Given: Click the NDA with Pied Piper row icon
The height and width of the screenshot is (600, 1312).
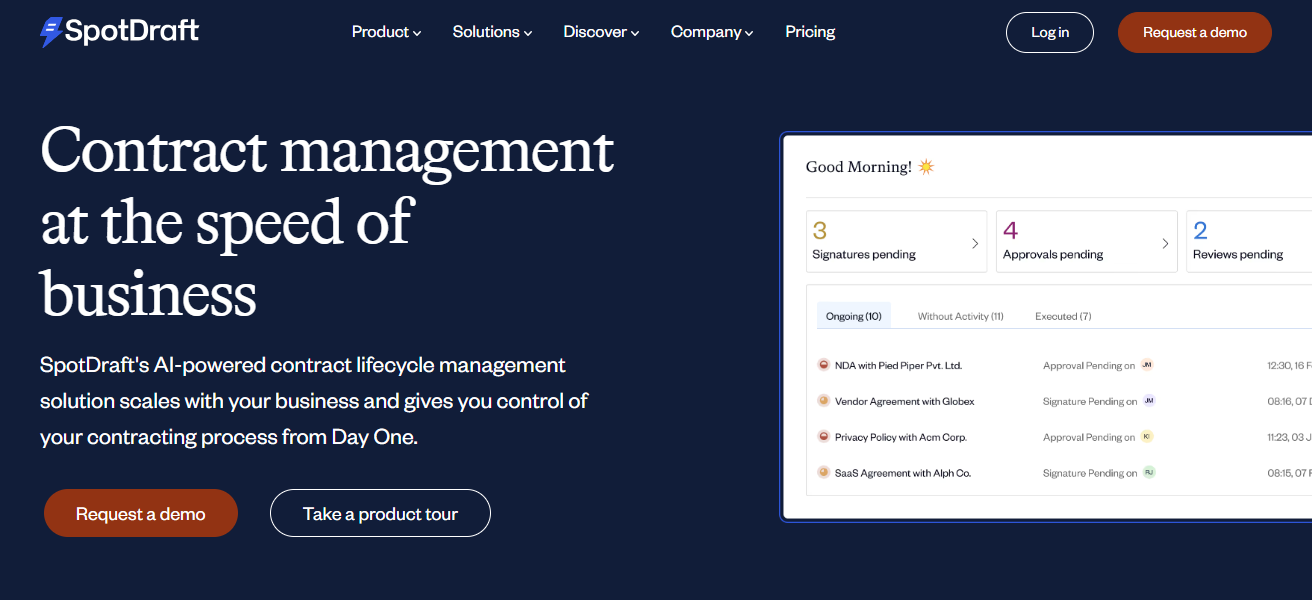Looking at the screenshot, I should [x=823, y=365].
